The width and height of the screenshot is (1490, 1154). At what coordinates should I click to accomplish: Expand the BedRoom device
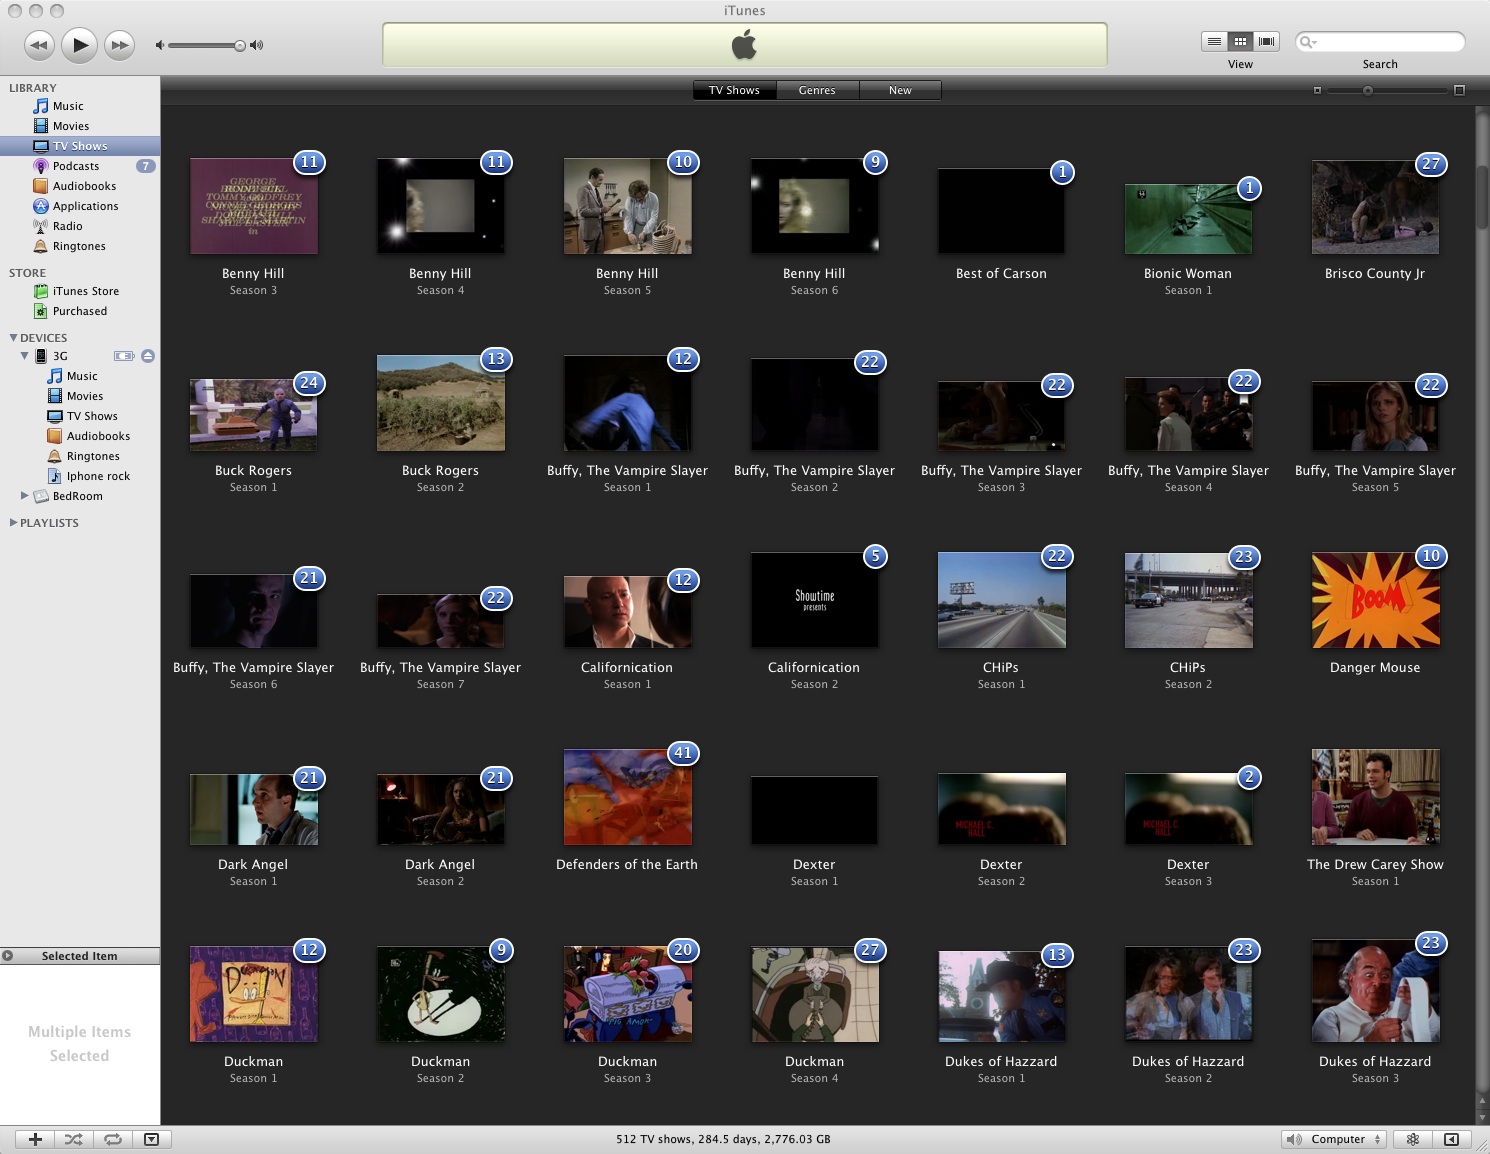(25, 496)
